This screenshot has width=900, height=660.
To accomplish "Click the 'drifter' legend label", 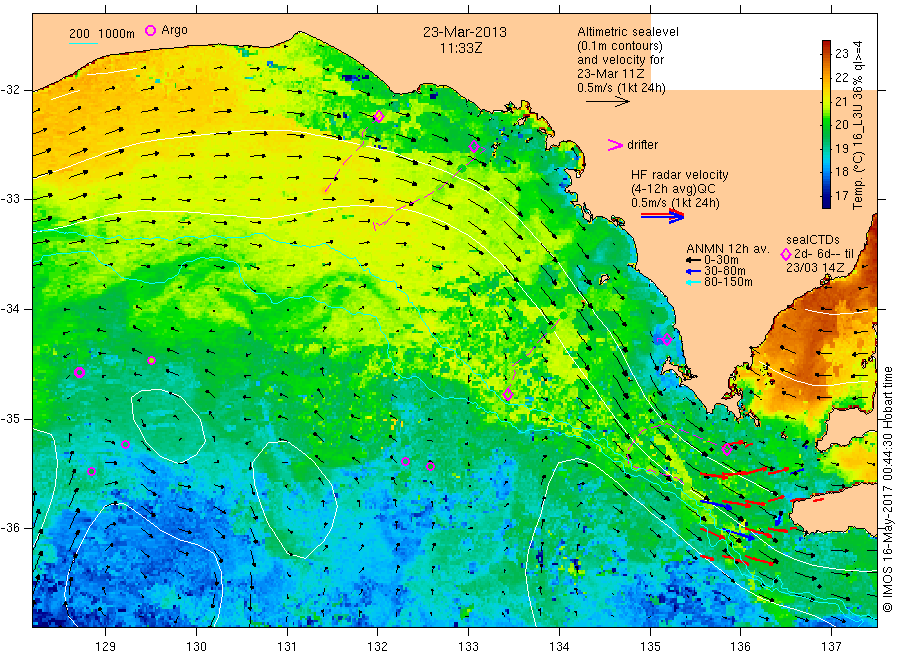I will tap(642, 145).
